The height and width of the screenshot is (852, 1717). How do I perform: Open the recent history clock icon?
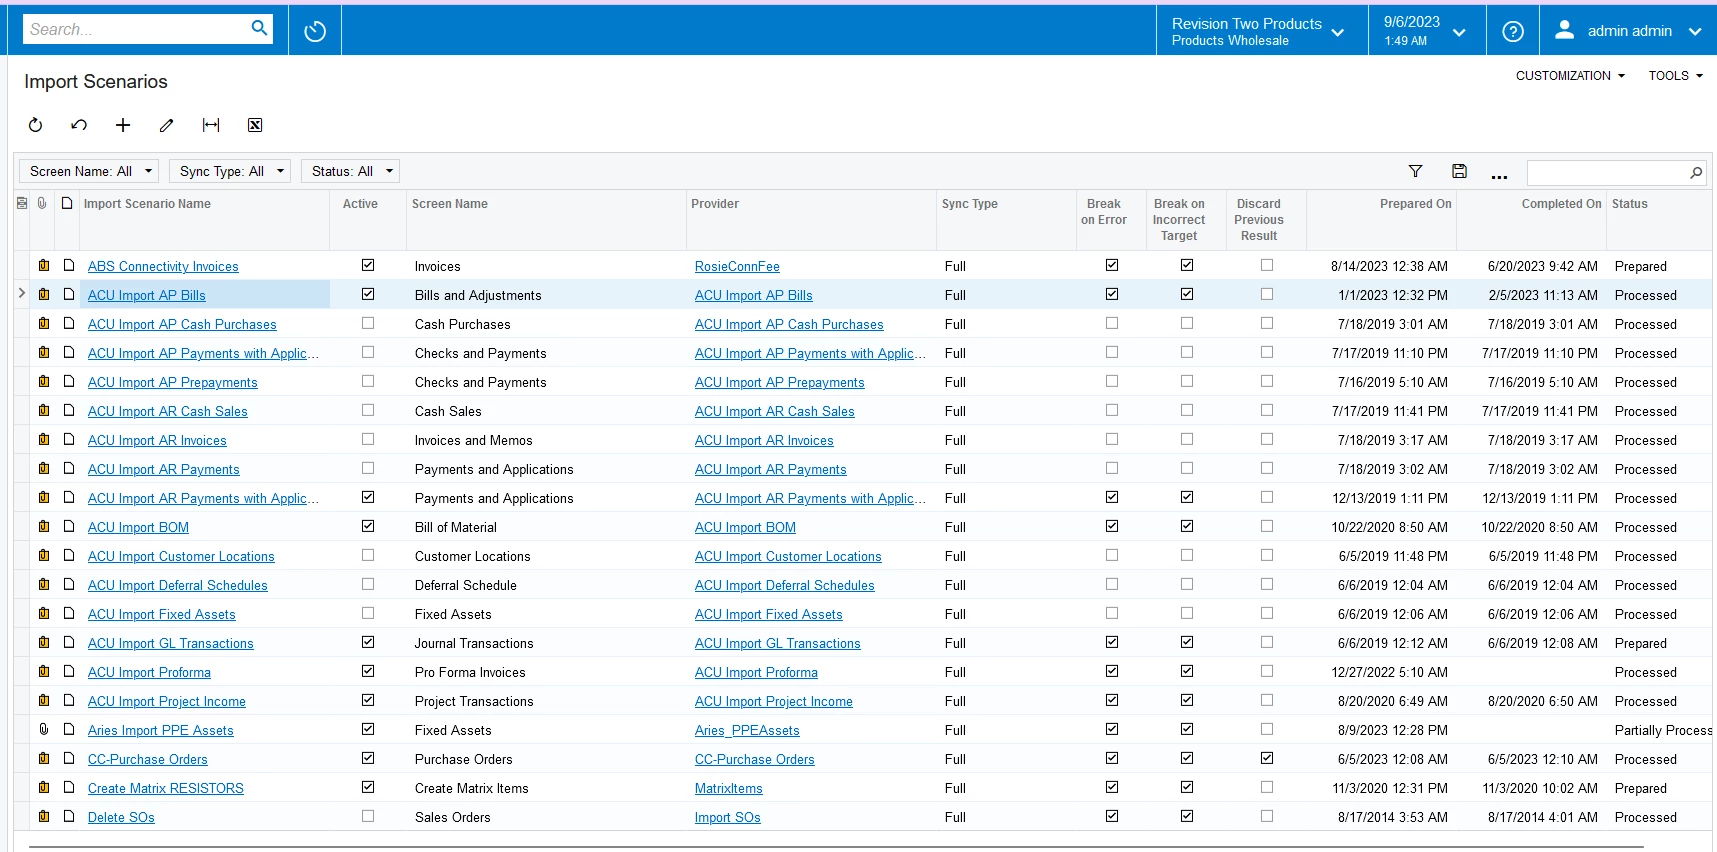tap(315, 32)
